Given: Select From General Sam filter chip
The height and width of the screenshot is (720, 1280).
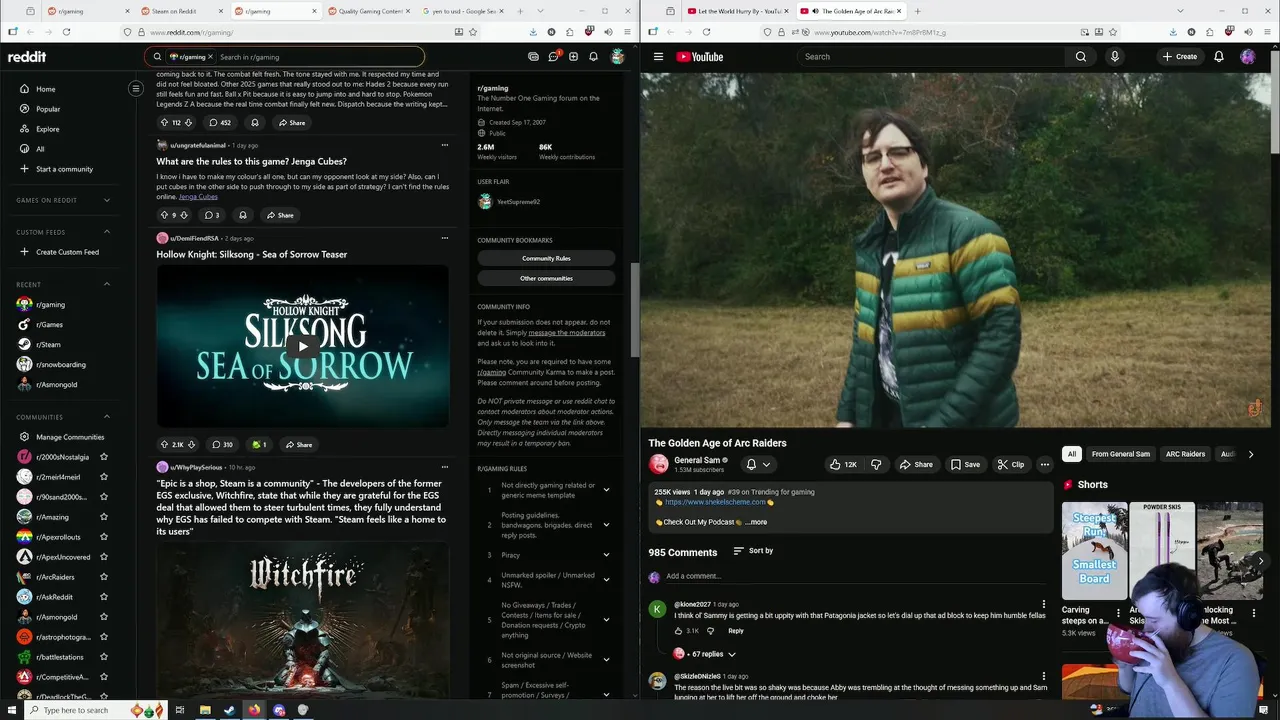Looking at the screenshot, I should [x=1121, y=454].
